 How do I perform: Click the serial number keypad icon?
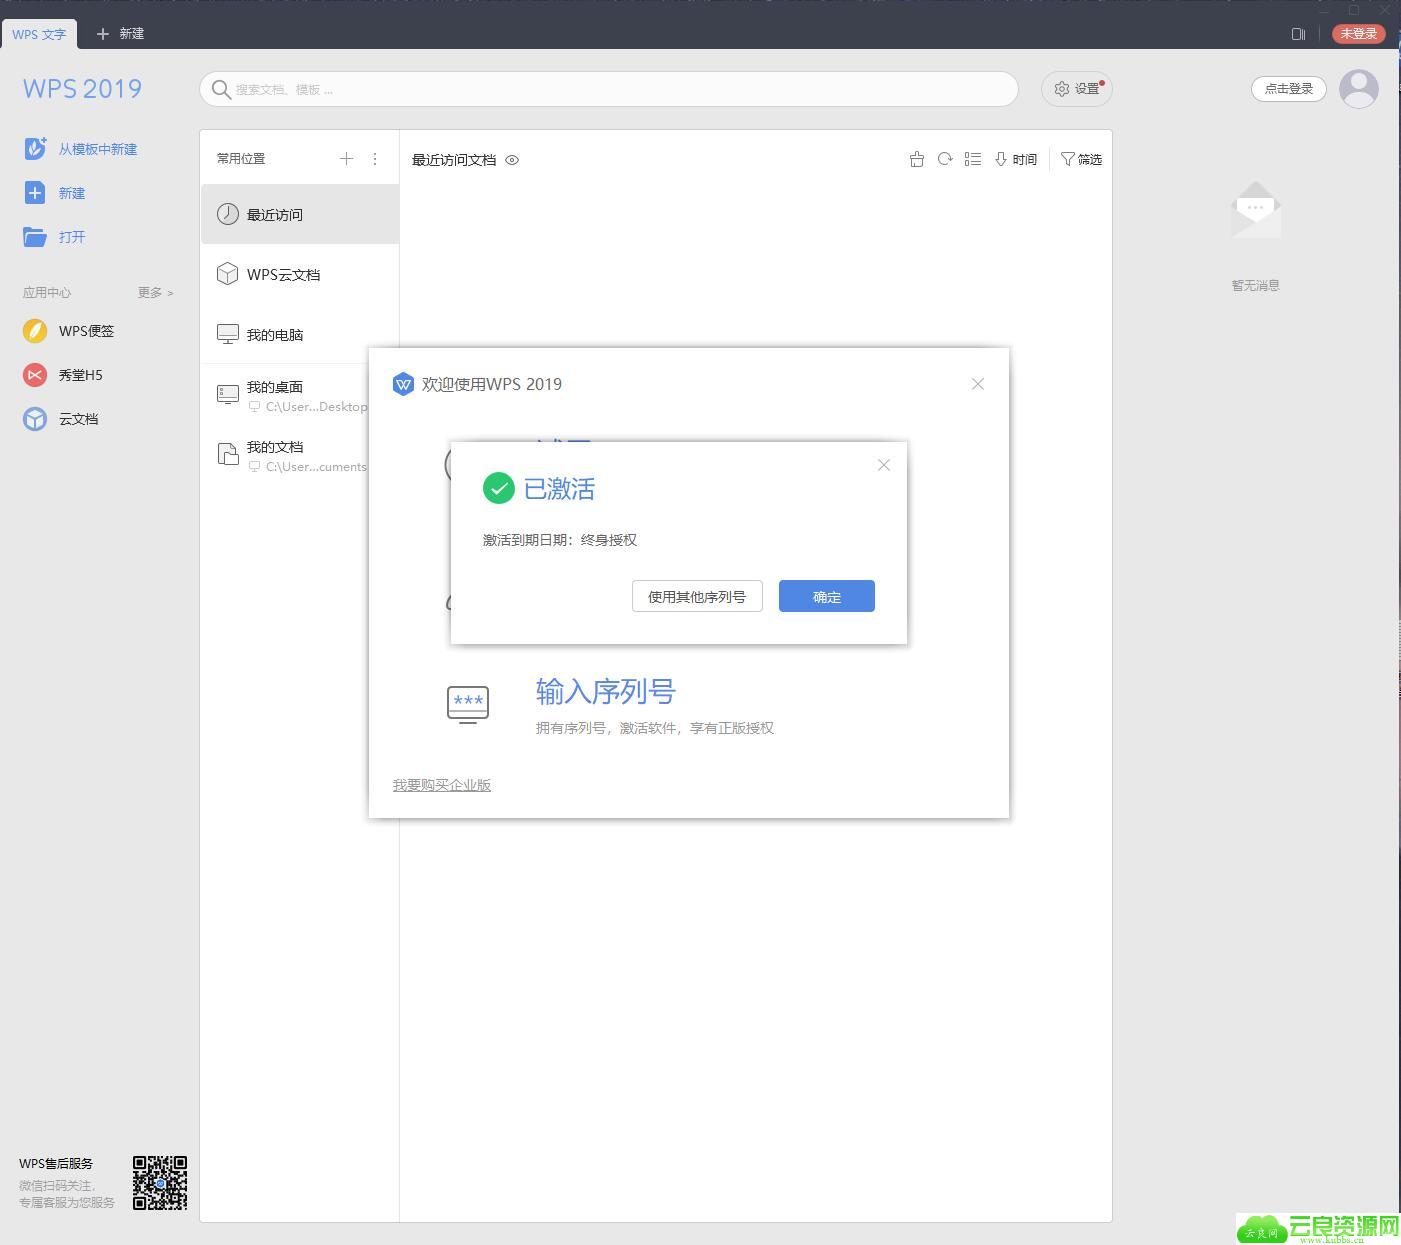click(468, 704)
